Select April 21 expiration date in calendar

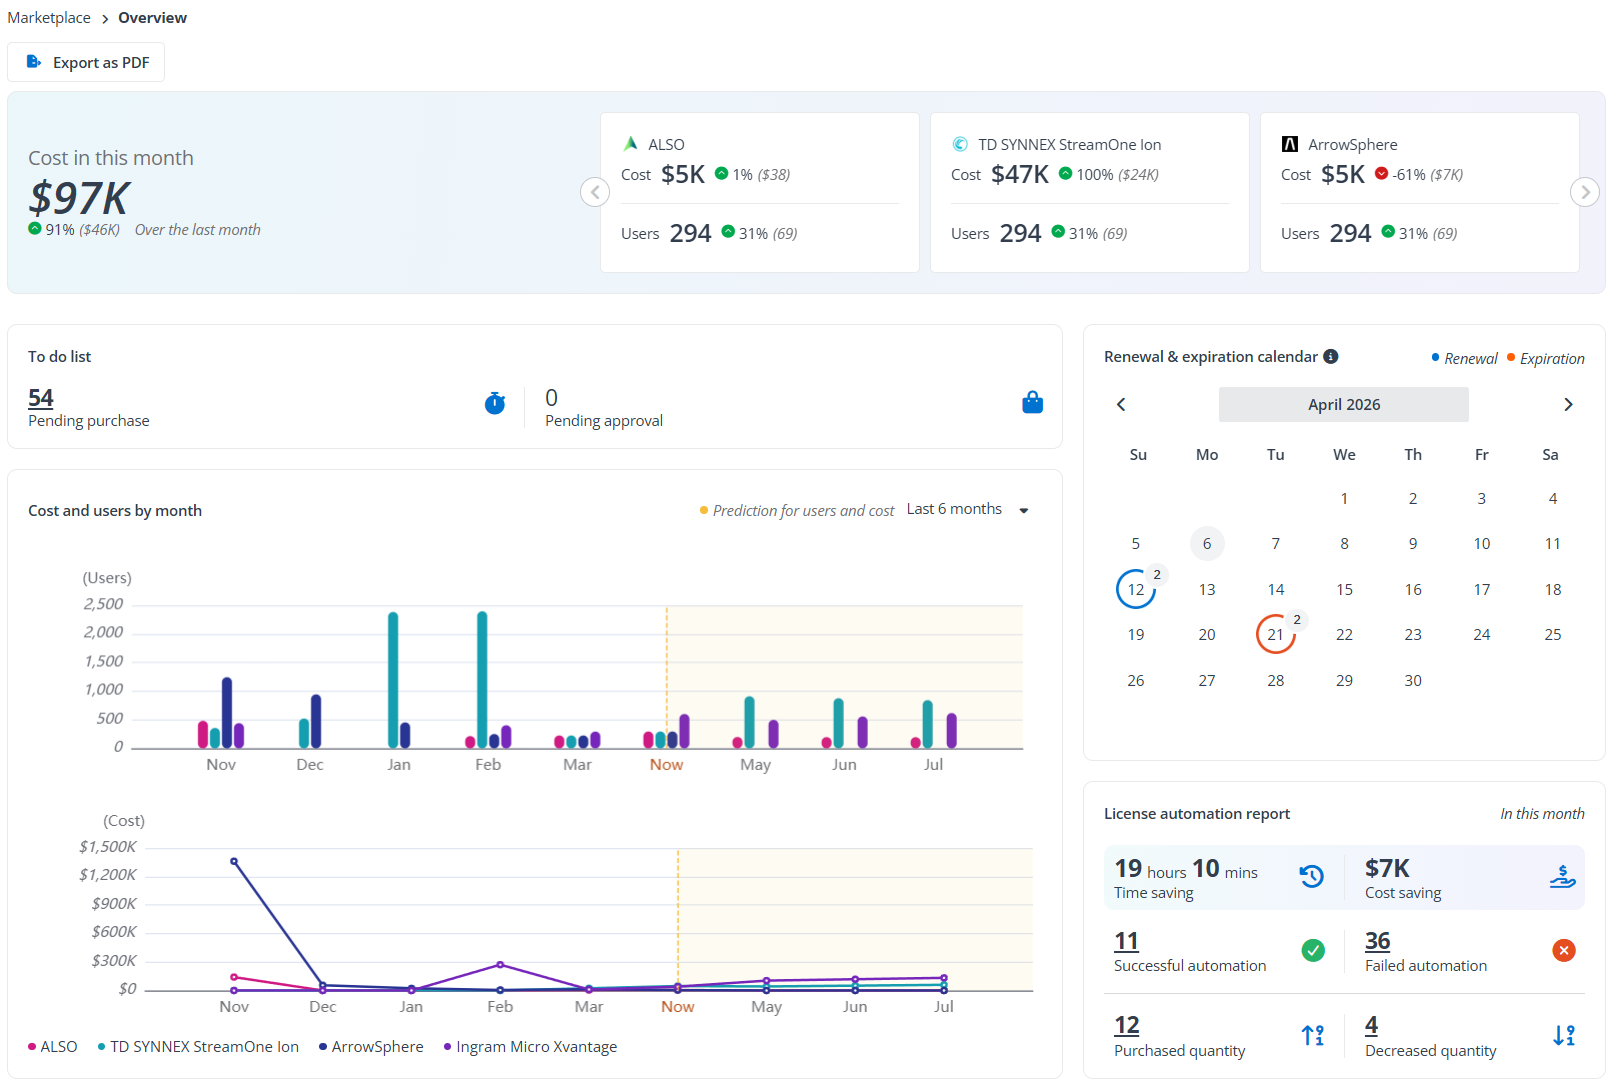(1275, 635)
